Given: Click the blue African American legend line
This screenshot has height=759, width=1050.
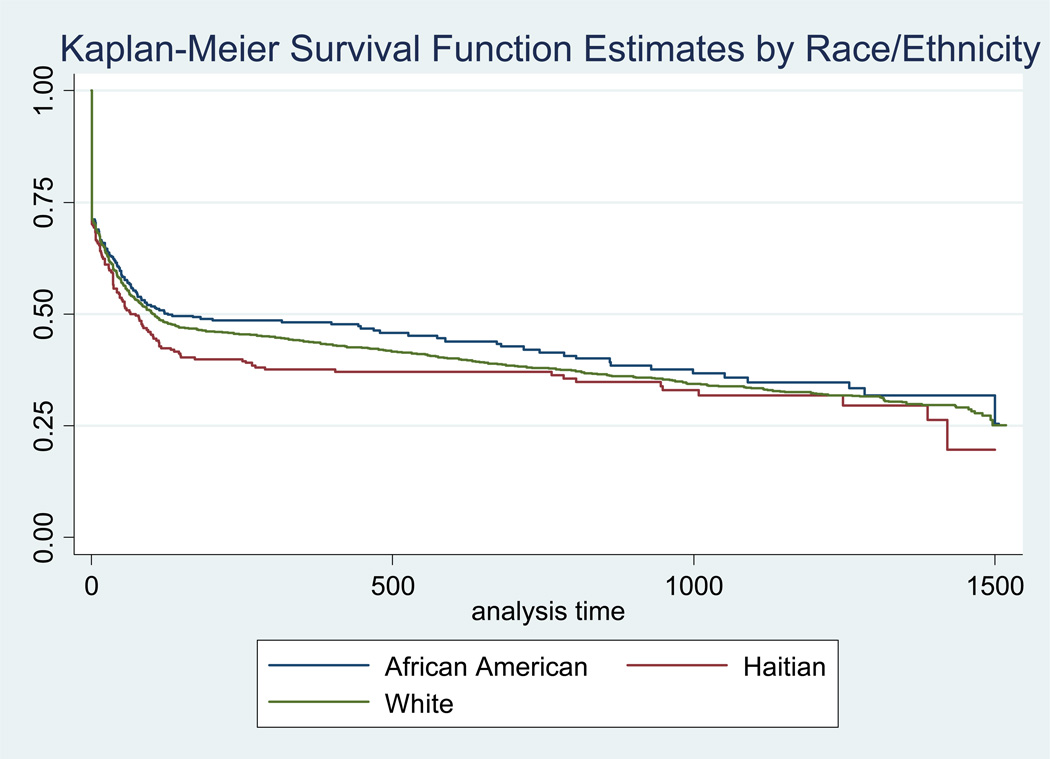Looking at the screenshot, I should [x=319, y=666].
